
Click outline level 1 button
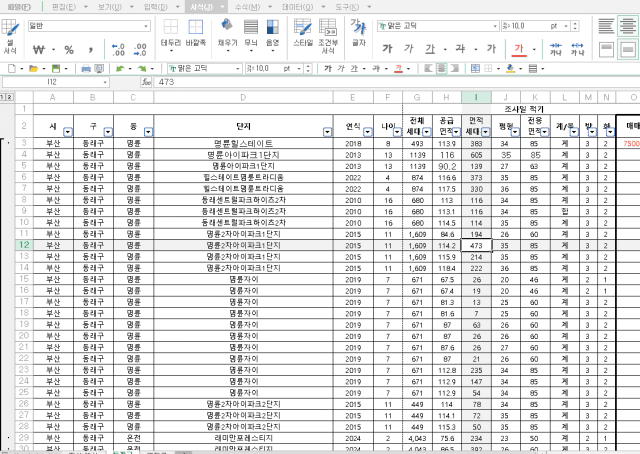tap(2, 97)
